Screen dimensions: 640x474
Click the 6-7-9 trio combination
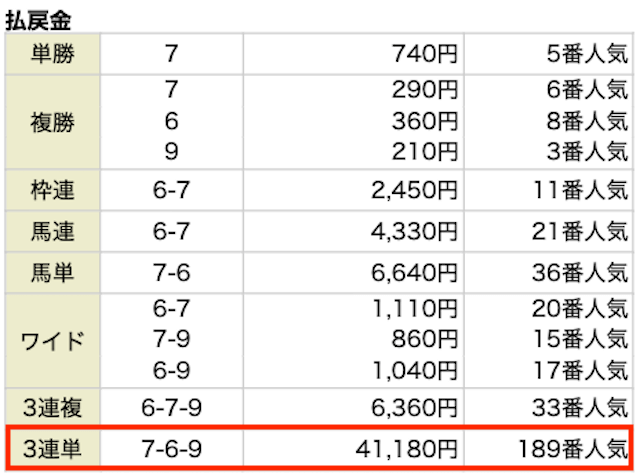point(171,407)
